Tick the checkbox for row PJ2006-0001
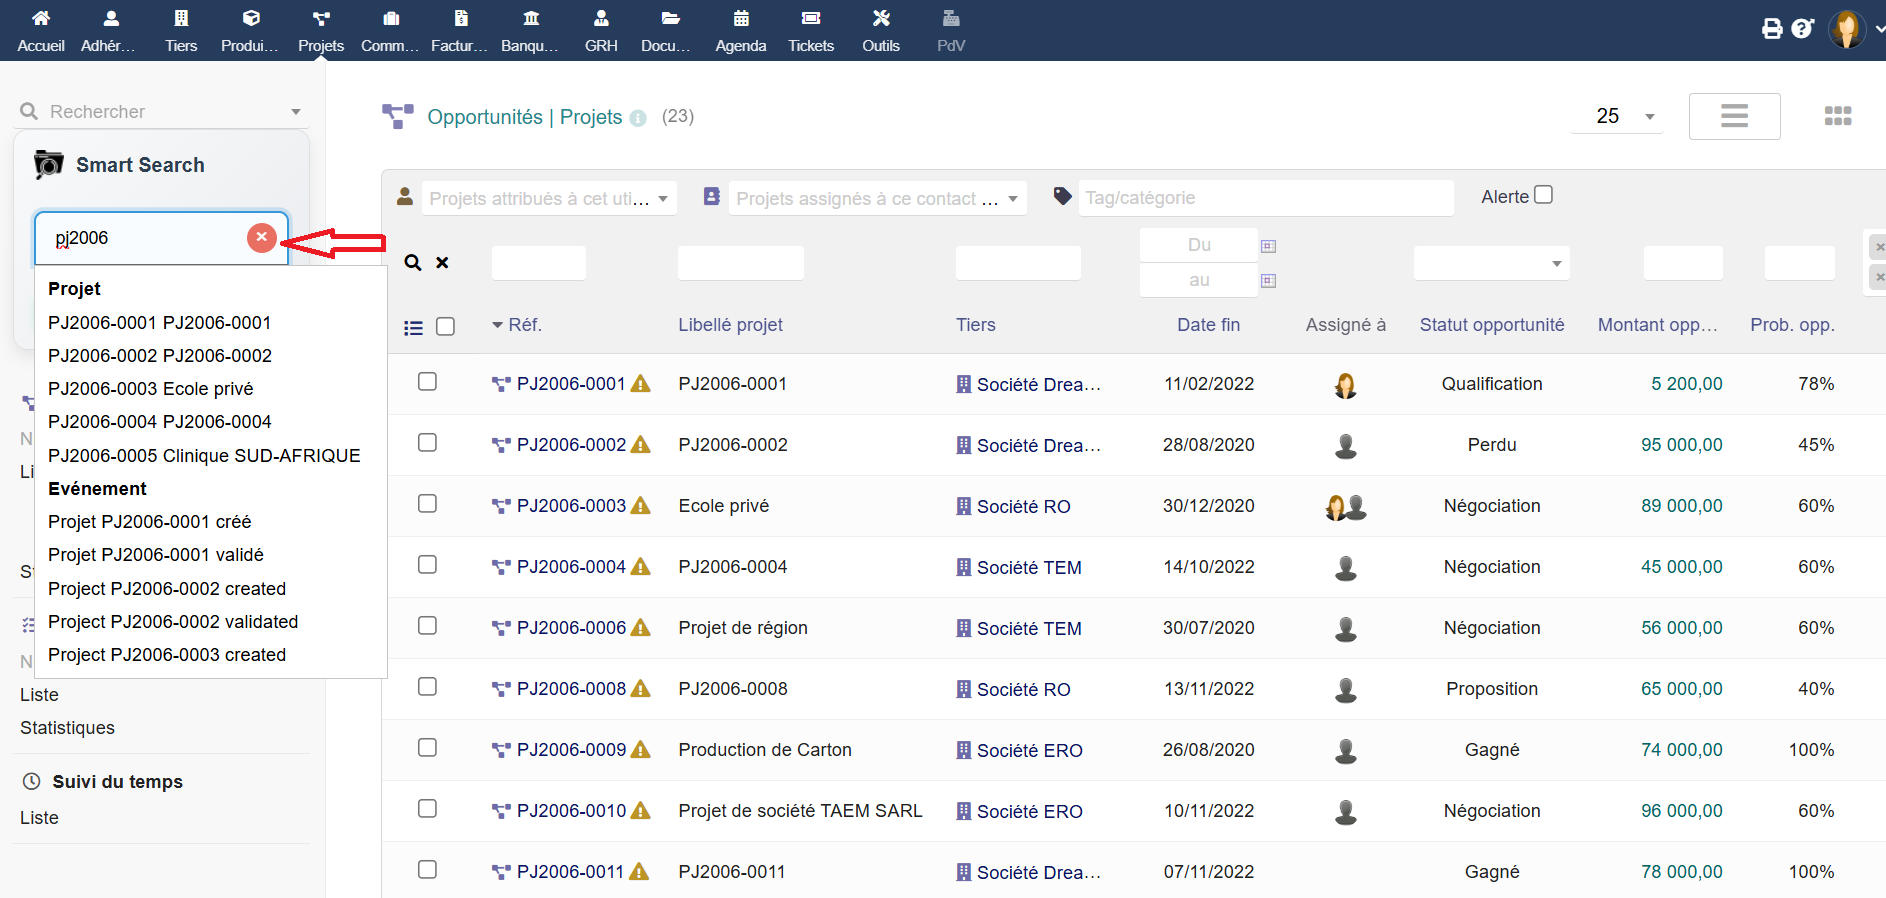Image resolution: width=1886 pixels, height=898 pixels. click(427, 382)
